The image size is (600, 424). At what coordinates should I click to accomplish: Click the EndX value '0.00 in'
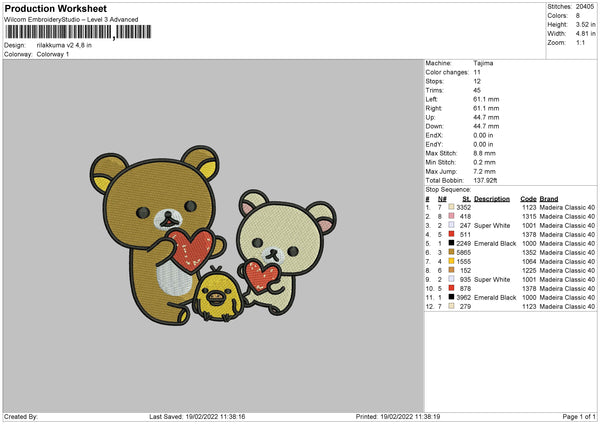(x=483, y=135)
